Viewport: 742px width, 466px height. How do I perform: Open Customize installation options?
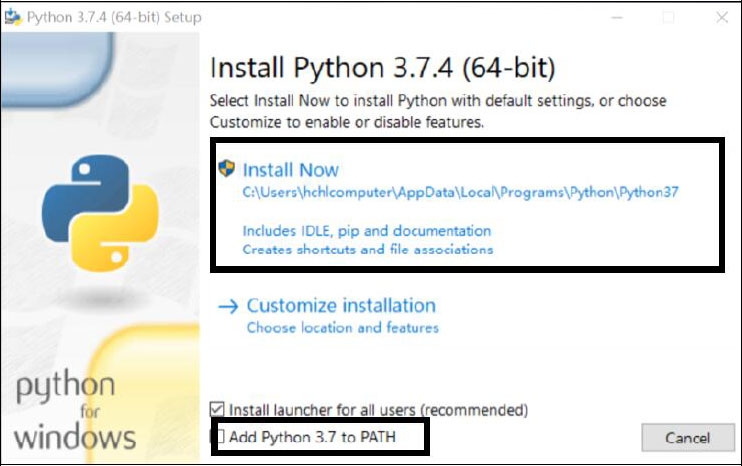(x=341, y=306)
